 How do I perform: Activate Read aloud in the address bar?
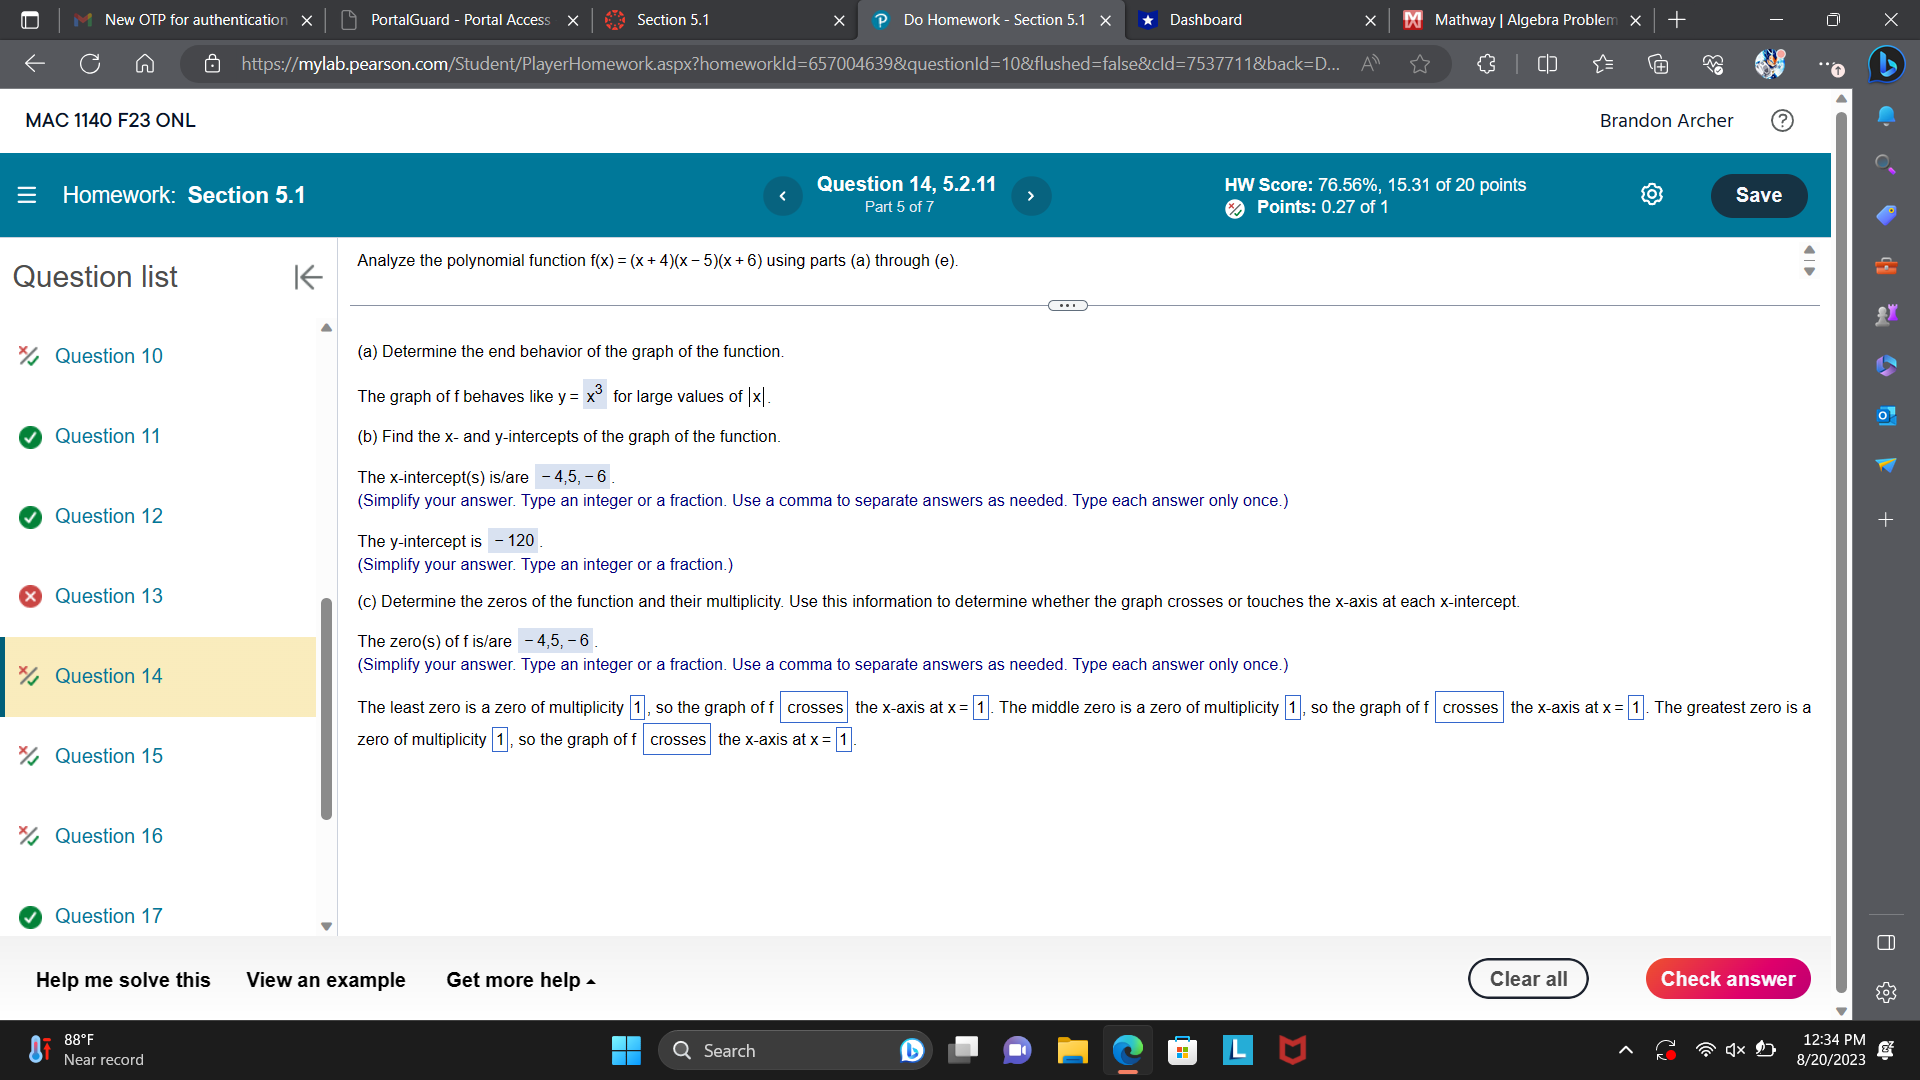pos(1370,63)
